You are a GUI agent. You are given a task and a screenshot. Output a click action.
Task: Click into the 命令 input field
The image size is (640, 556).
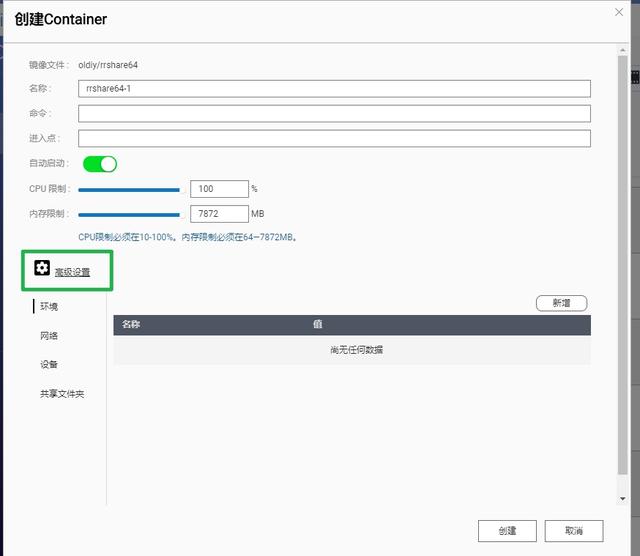pos(334,113)
